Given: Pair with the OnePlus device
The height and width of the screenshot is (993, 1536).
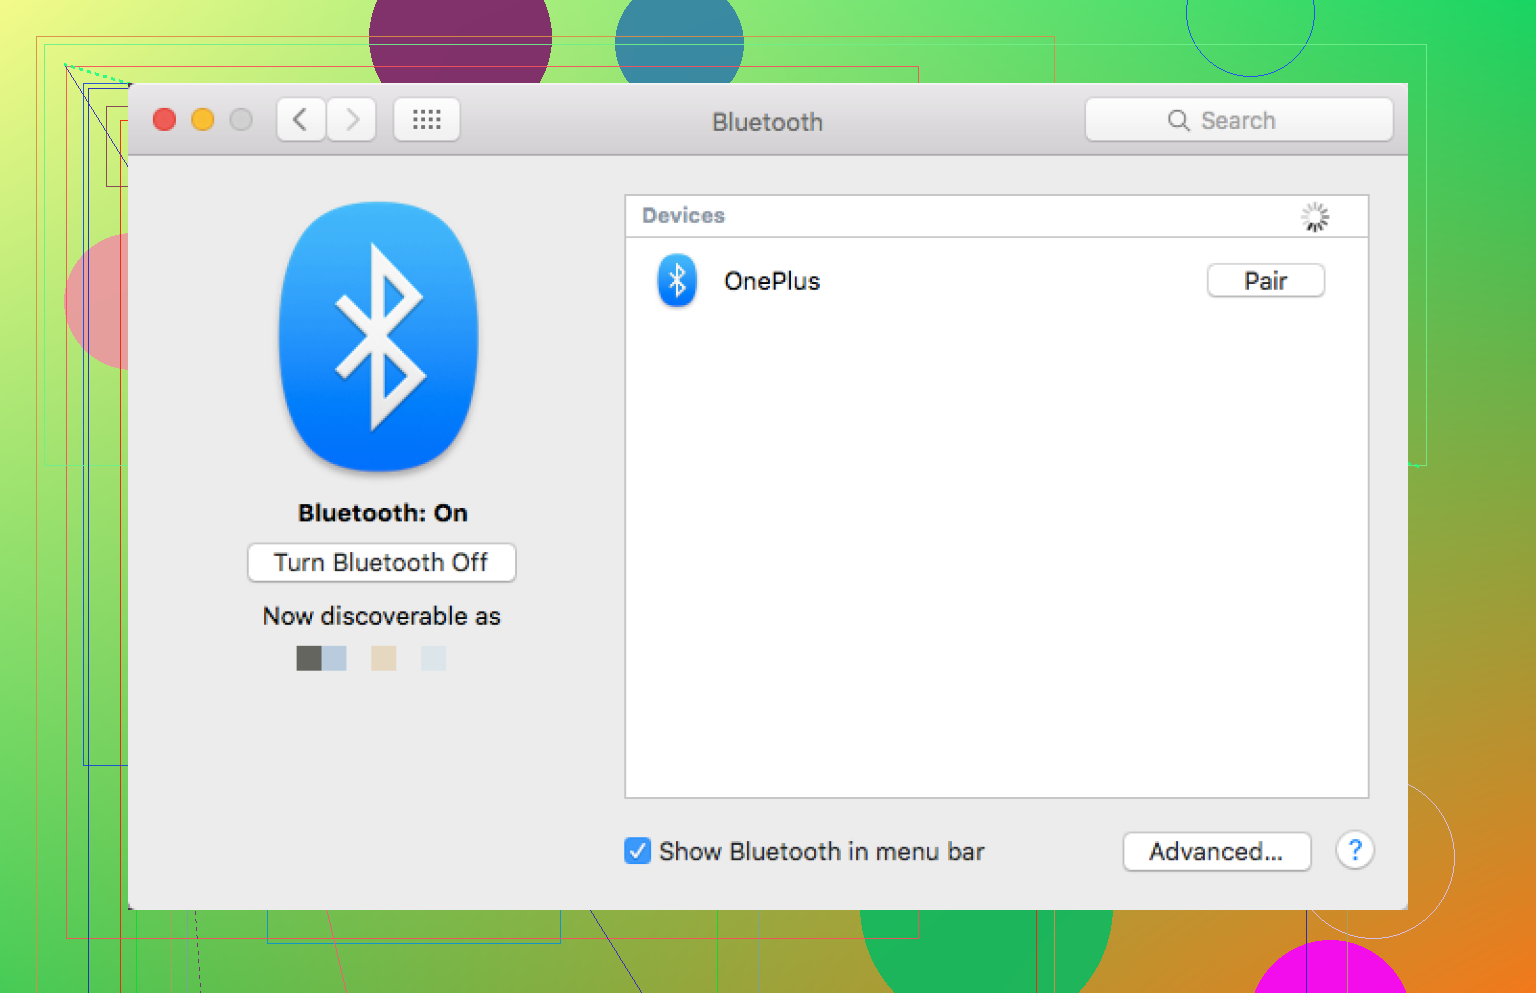Looking at the screenshot, I should tap(1266, 281).
